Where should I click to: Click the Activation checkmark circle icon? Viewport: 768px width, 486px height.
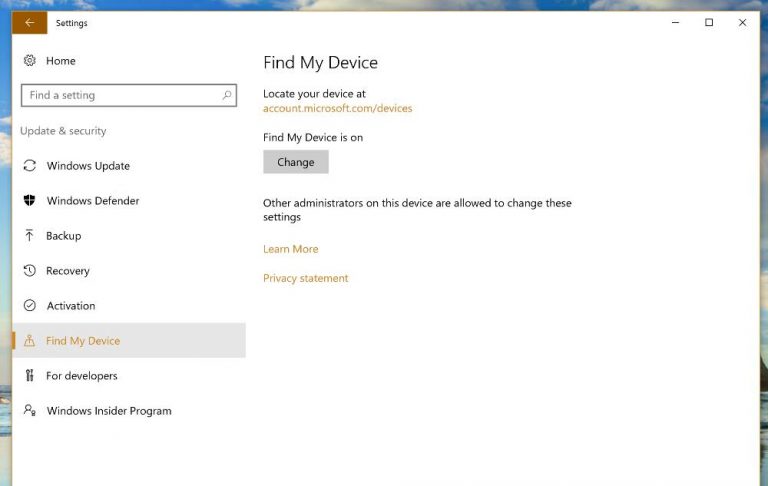30,306
